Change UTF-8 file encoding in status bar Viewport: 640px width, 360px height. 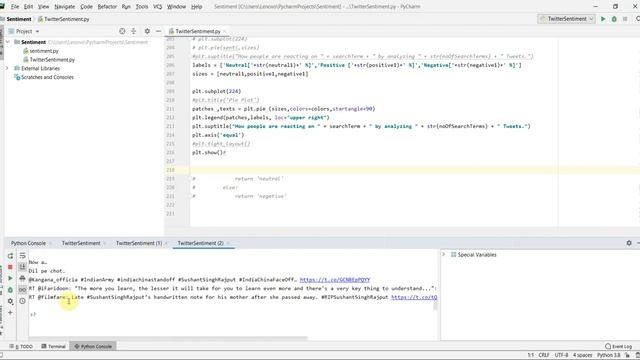[x=561, y=355]
